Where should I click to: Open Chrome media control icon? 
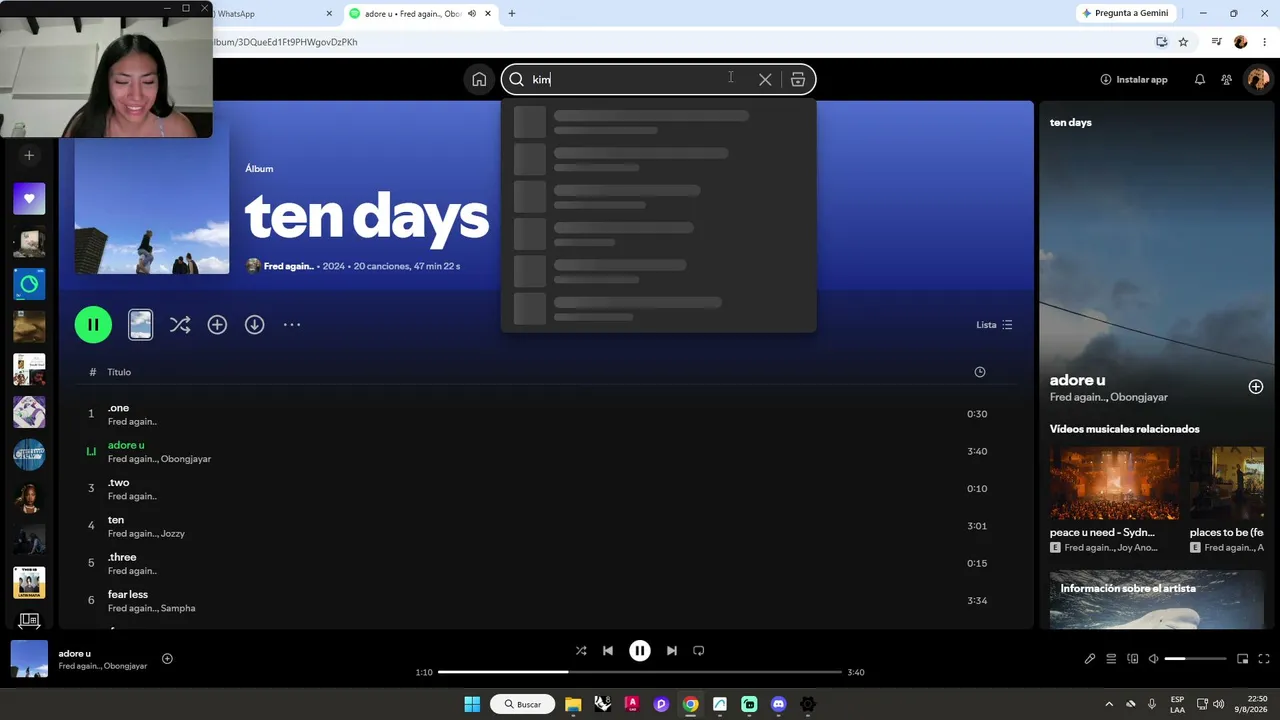click(1216, 42)
